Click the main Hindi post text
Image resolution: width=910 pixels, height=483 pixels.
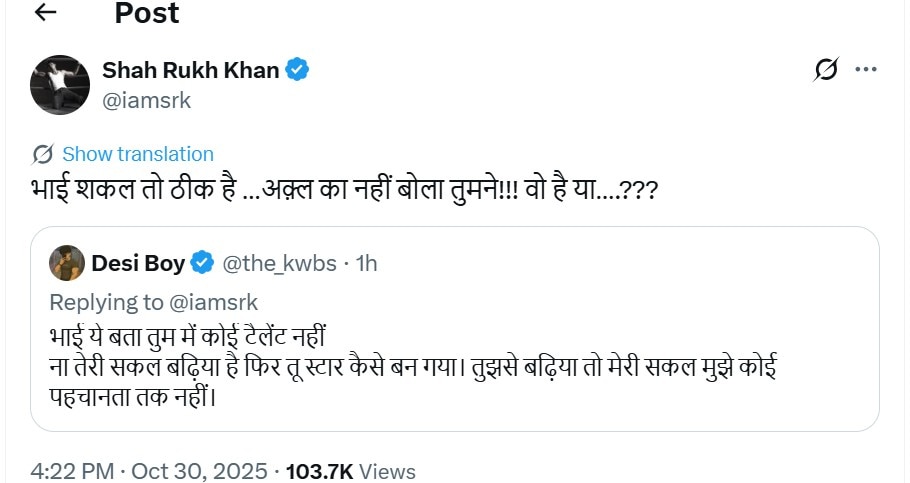tap(342, 189)
